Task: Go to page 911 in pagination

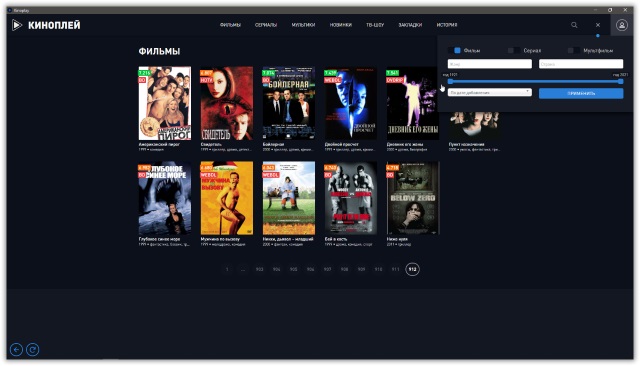Action: tap(395, 269)
